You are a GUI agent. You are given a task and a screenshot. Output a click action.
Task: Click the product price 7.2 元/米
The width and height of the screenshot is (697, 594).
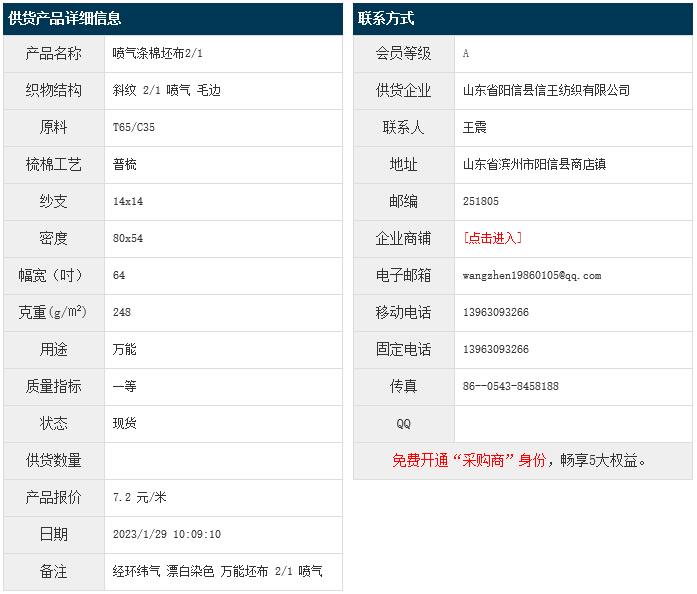[140, 497]
